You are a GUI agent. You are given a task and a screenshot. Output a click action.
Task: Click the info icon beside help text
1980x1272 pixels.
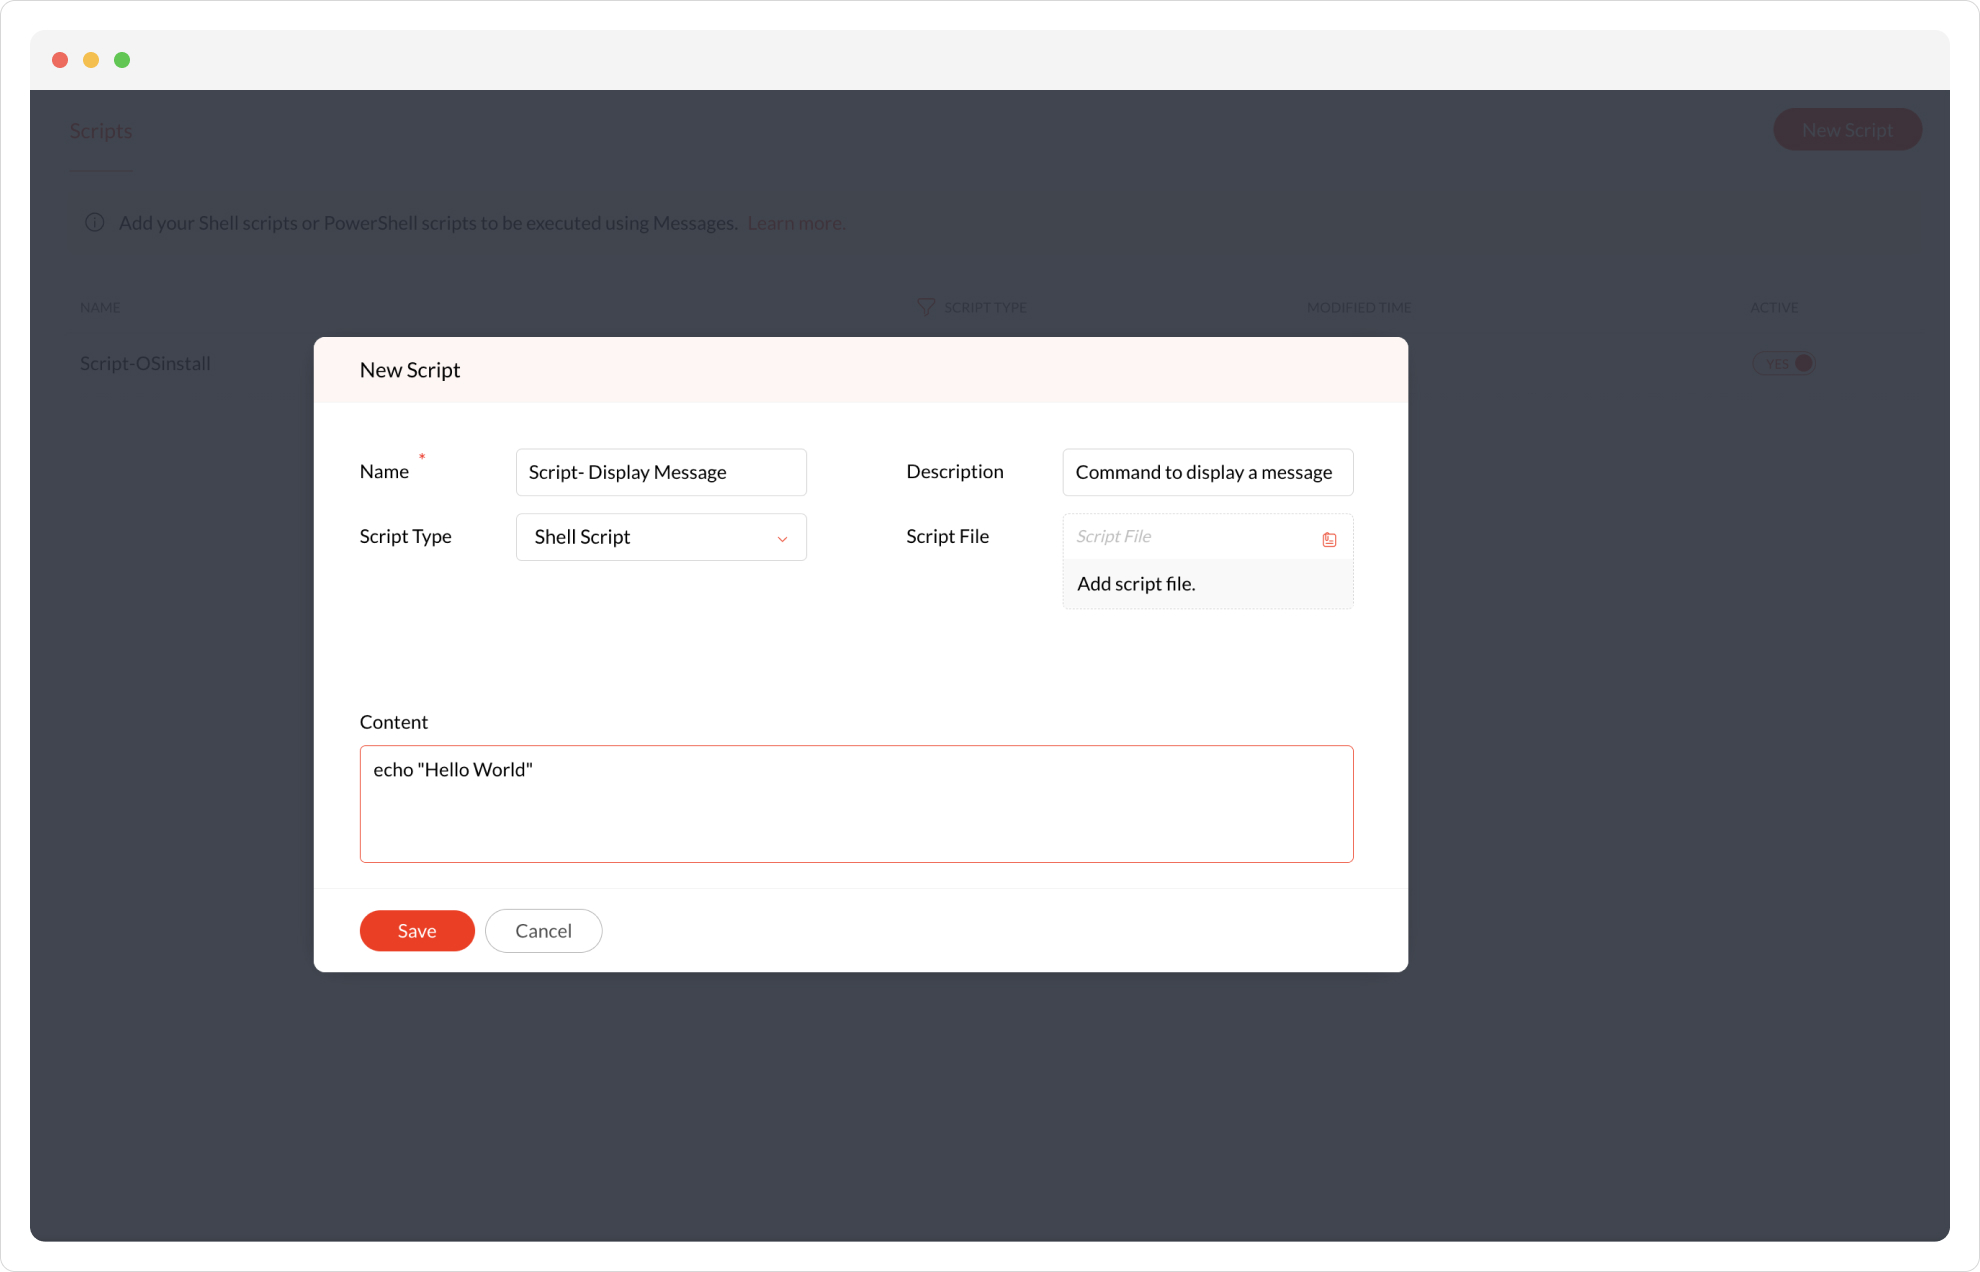click(94, 223)
